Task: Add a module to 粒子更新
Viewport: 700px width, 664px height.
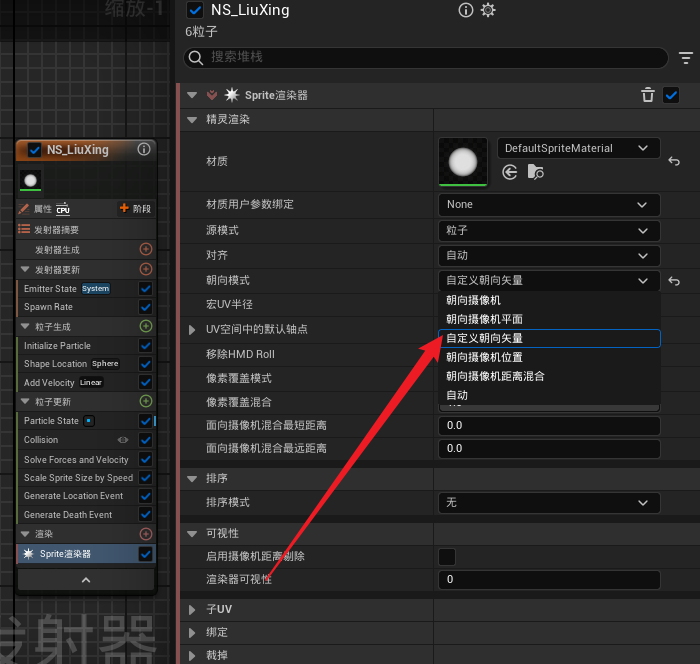Action: point(146,401)
